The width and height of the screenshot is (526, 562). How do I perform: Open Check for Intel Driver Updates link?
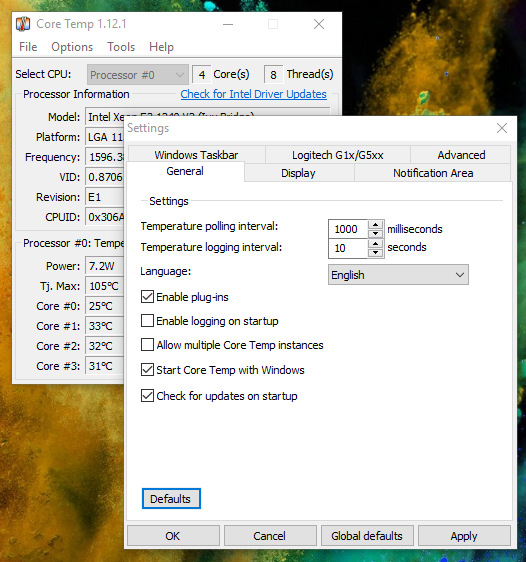click(253, 94)
